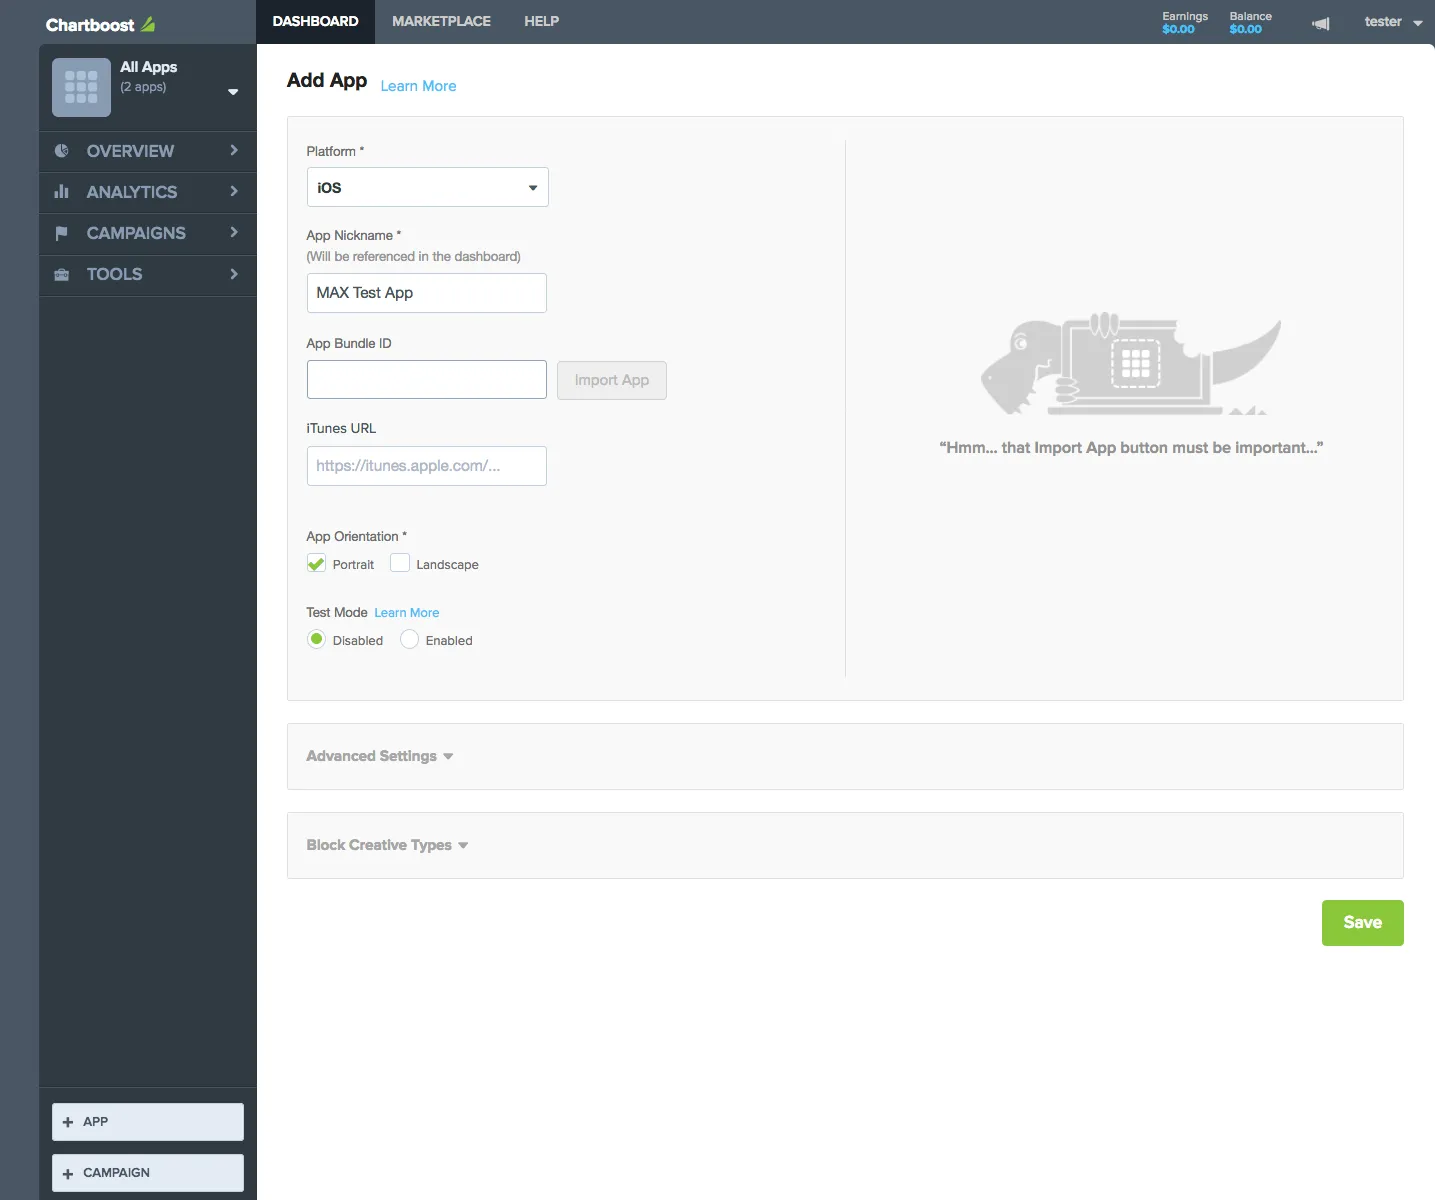This screenshot has height=1200, width=1435.
Task: Open the announcements megaphone icon
Action: coord(1321,23)
